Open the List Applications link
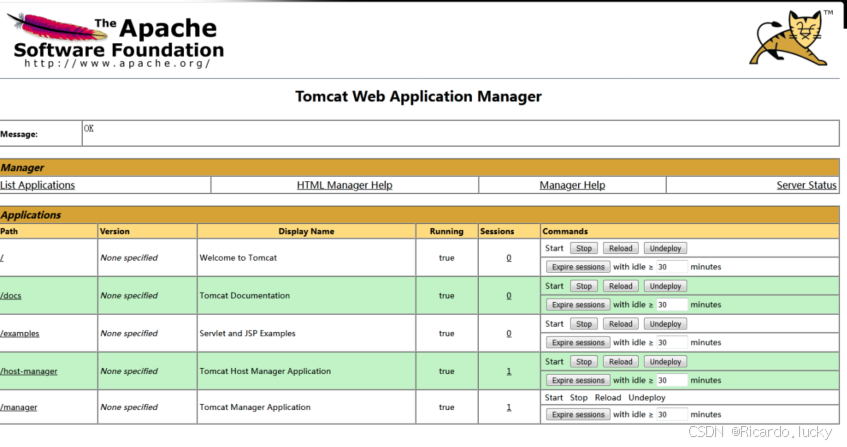Screen dimensions: 847x447 37,185
